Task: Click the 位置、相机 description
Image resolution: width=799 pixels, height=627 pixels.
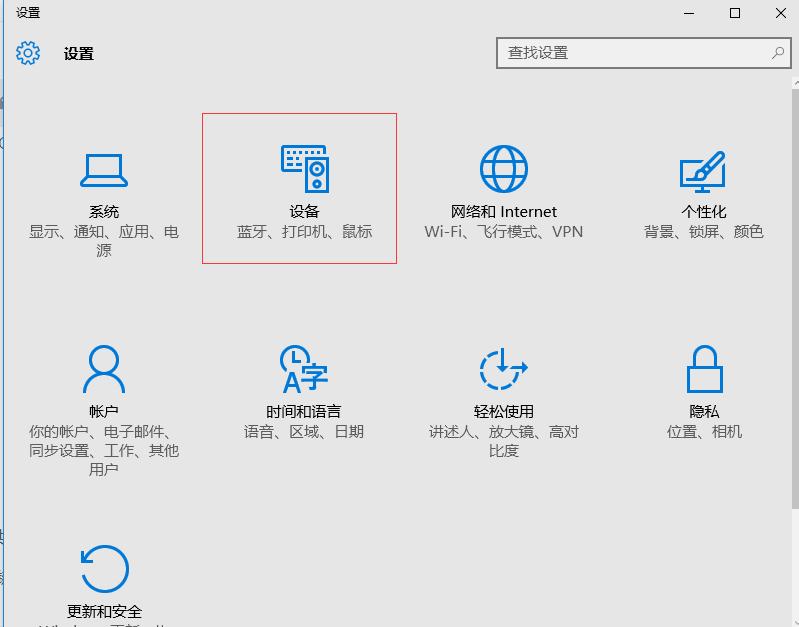Action: click(x=704, y=431)
